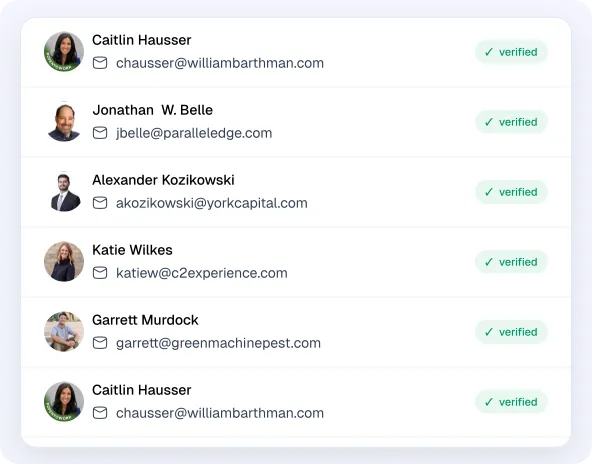Click the envelope icon beside jbelle@paralleledge.com
The height and width of the screenshot is (464, 592).
click(100, 133)
